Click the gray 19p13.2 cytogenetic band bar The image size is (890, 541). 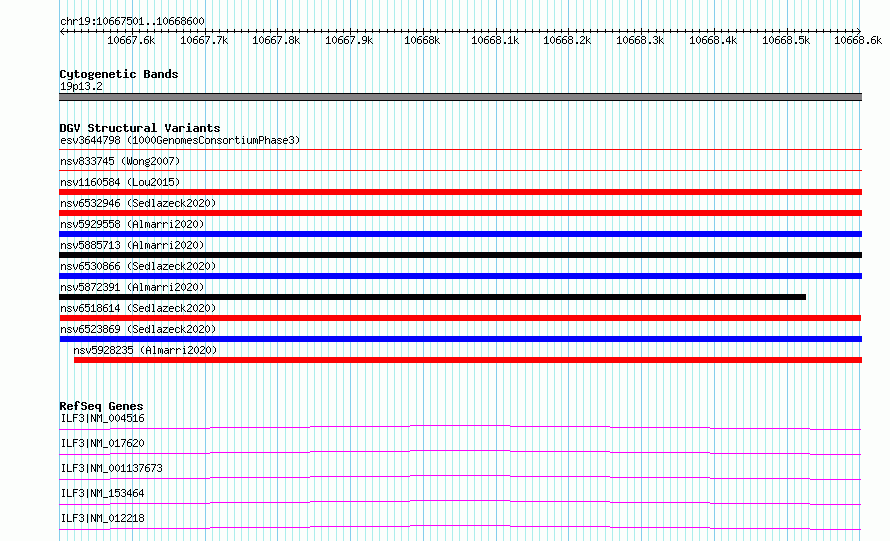[x=460, y=97]
